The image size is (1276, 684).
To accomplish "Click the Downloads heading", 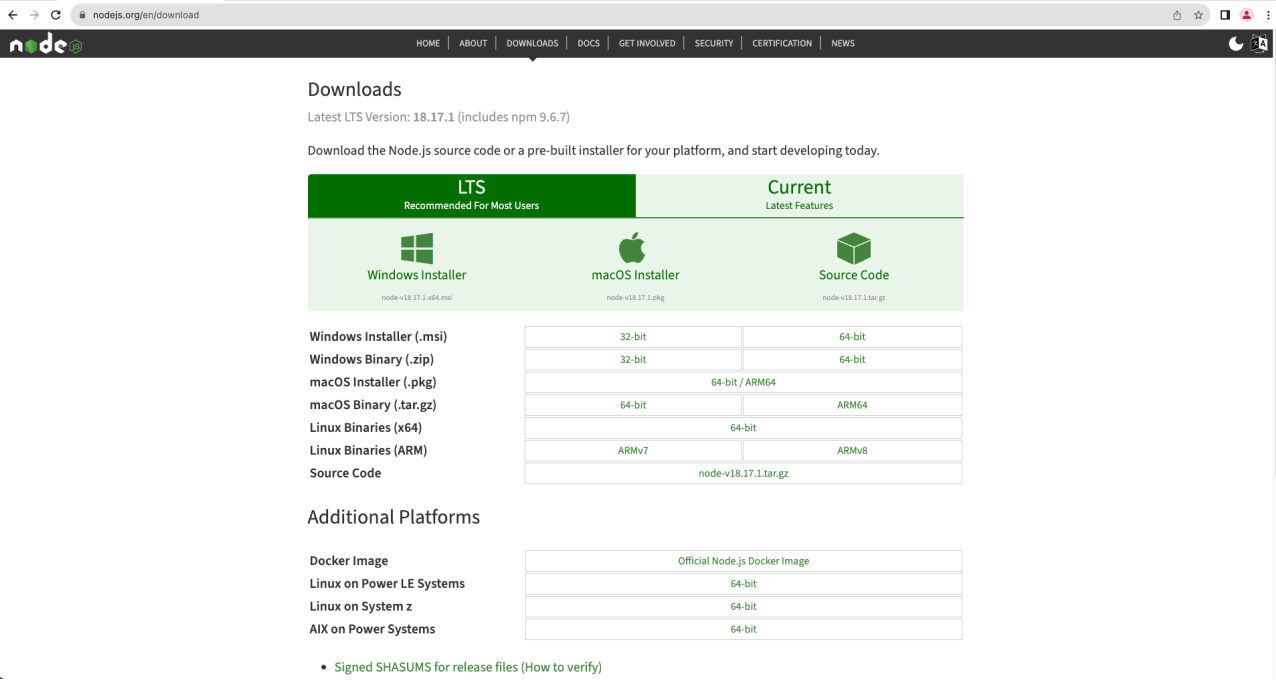I will pyautogui.click(x=354, y=89).
